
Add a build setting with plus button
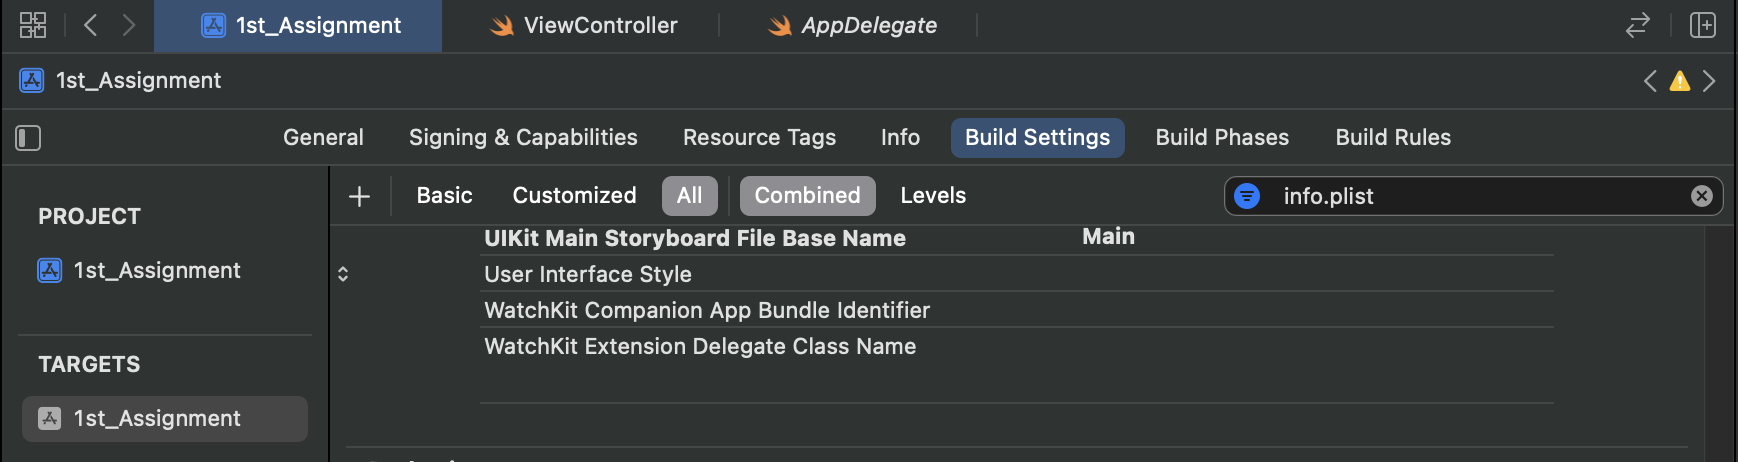click(359, 196)
